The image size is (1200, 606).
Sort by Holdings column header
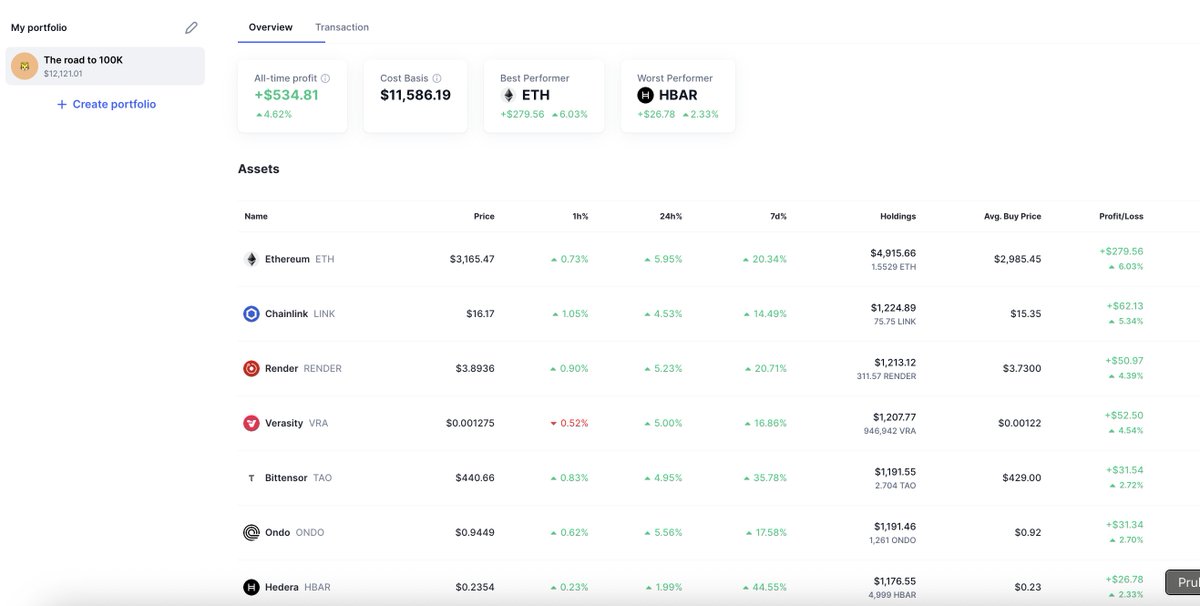897,216
